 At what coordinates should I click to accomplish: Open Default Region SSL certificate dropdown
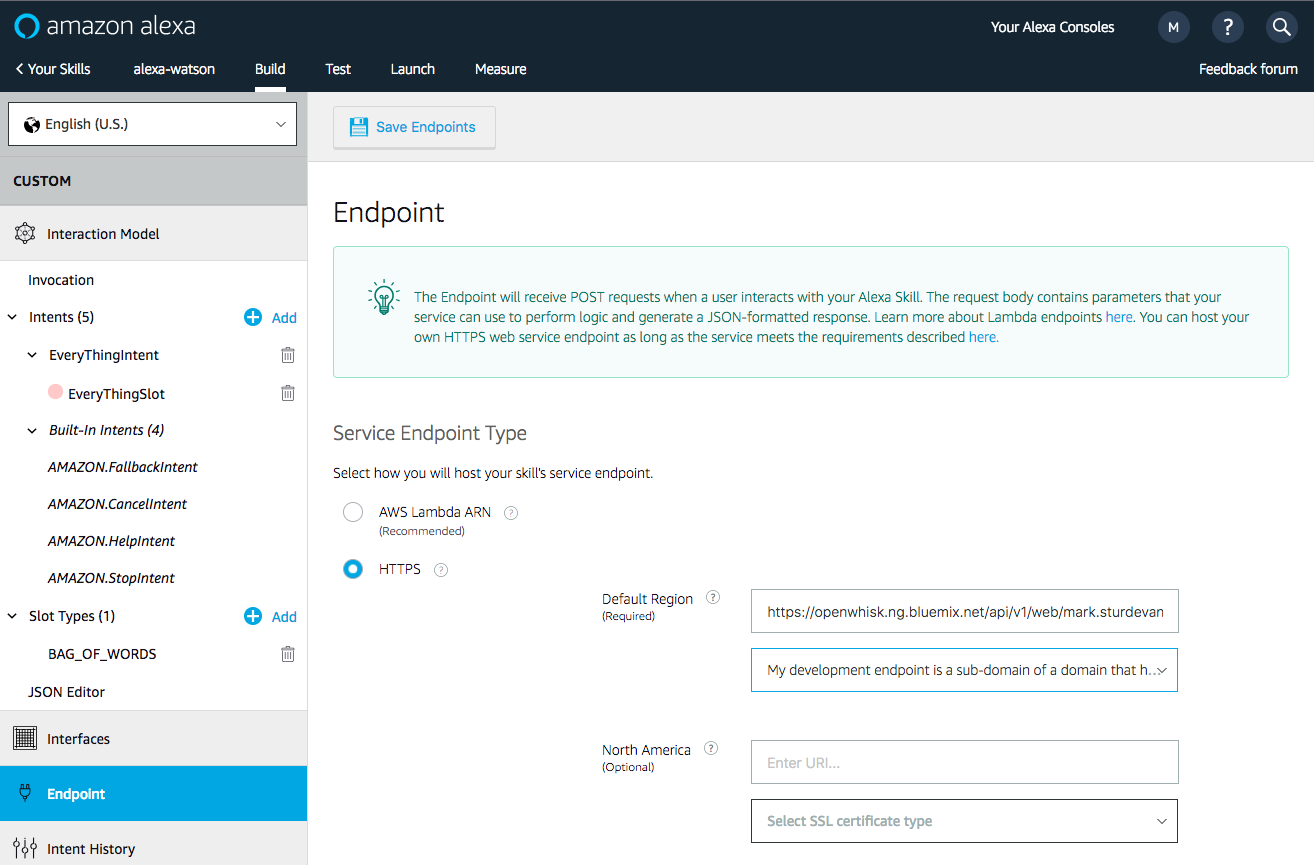click(964, 670)
